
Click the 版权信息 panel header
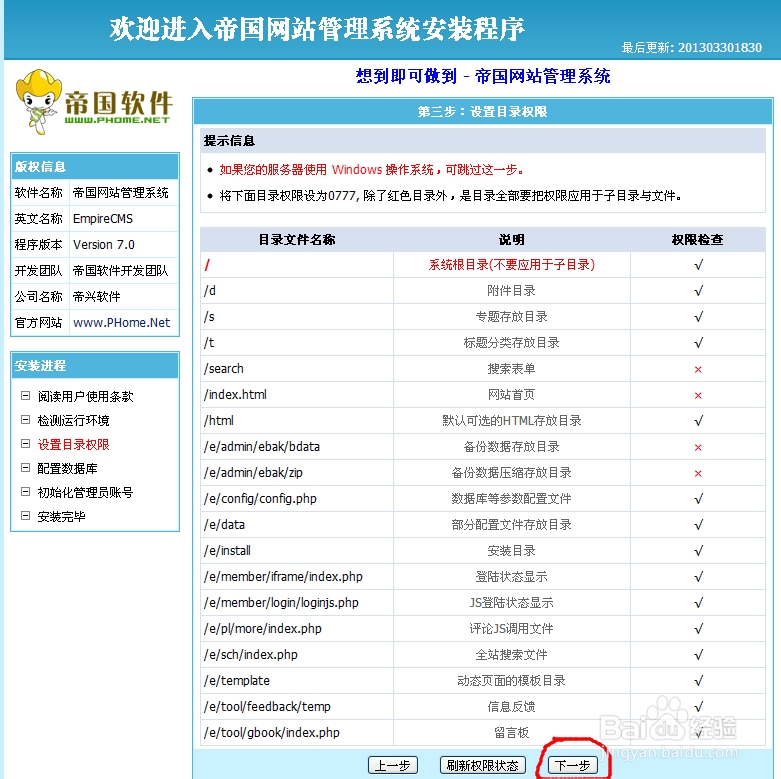[95, 166]
